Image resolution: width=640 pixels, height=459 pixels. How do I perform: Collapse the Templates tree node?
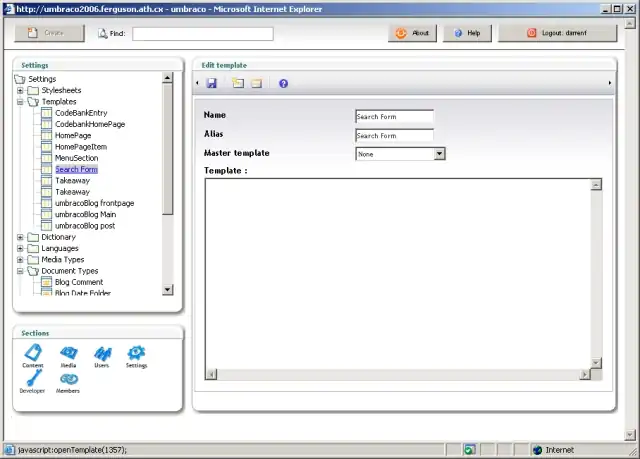[20, 101]
